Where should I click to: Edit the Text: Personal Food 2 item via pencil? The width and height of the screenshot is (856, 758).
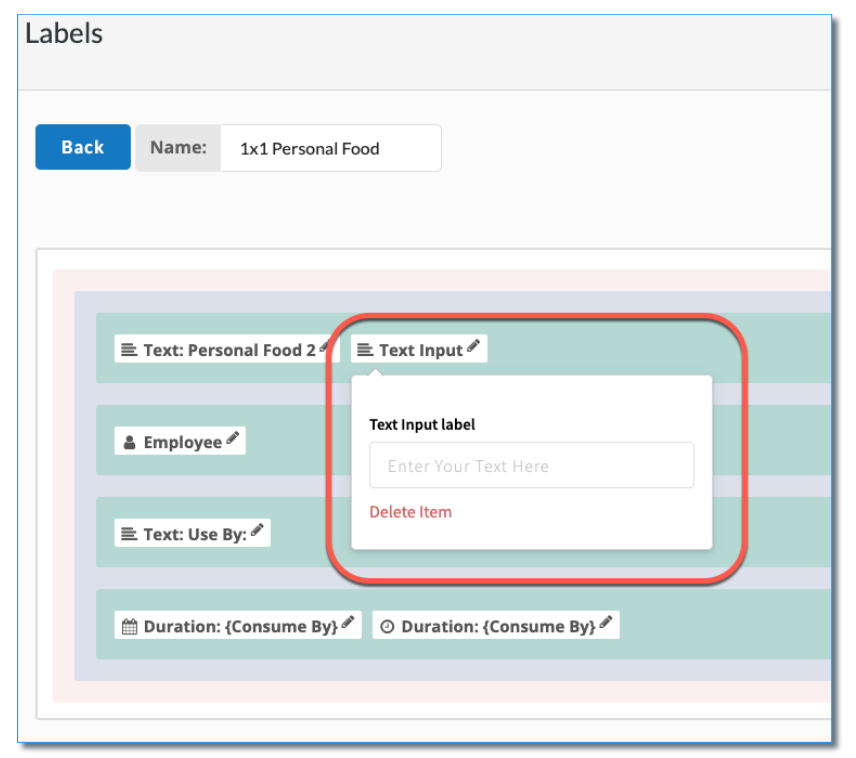(x=325, y=346)
